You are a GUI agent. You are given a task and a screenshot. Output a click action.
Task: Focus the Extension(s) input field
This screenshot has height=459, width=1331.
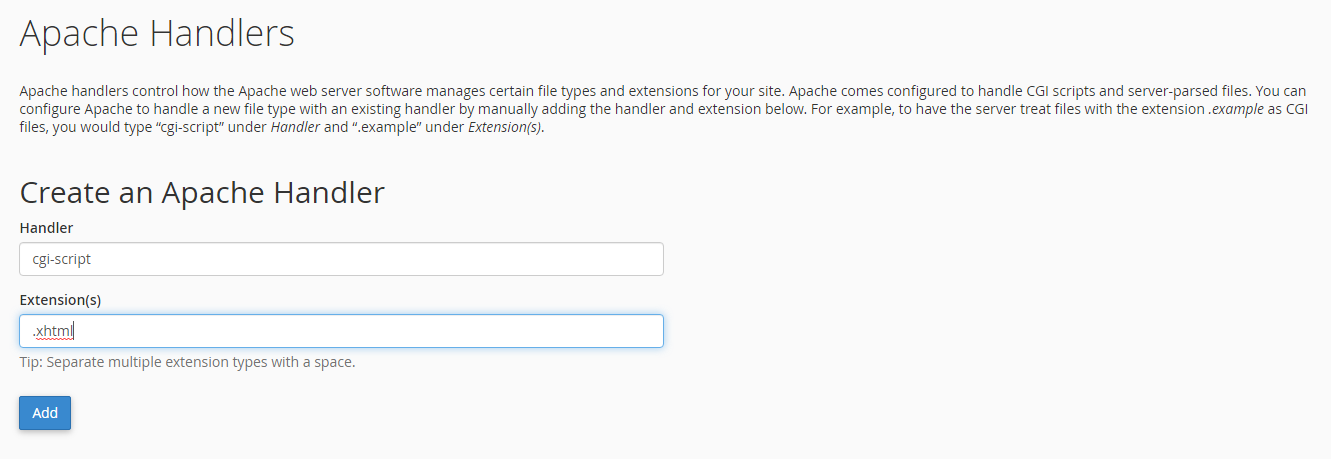tap(341, 331)
